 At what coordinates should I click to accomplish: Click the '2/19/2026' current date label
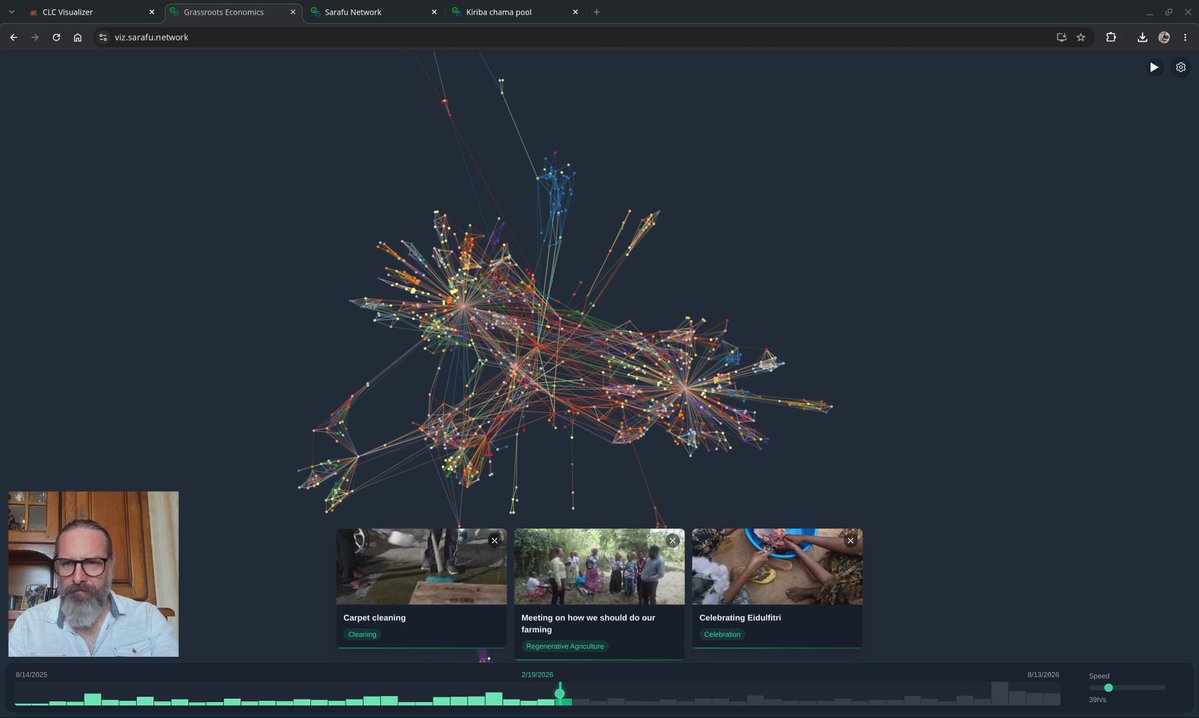(537, 675)
